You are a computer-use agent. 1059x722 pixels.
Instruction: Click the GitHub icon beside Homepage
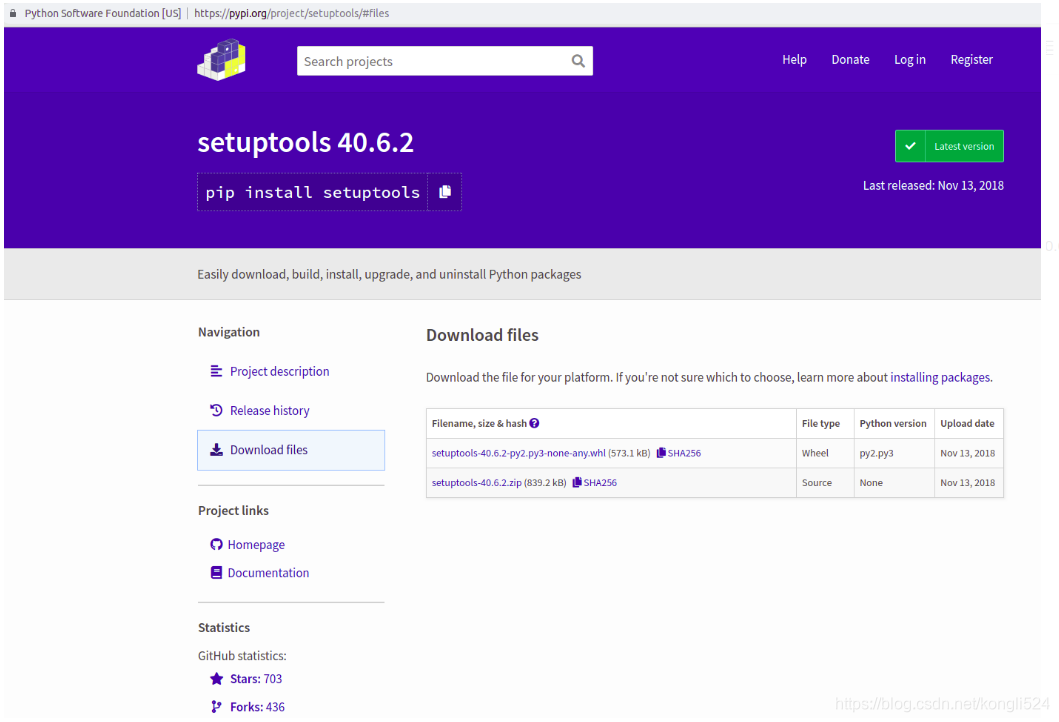pyautogui.click(x=216, y=544)
